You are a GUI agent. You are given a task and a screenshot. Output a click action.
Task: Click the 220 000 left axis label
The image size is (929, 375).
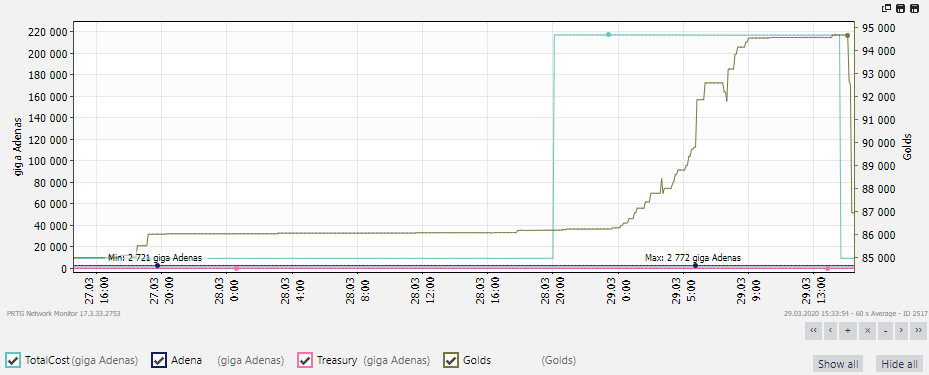47,32
